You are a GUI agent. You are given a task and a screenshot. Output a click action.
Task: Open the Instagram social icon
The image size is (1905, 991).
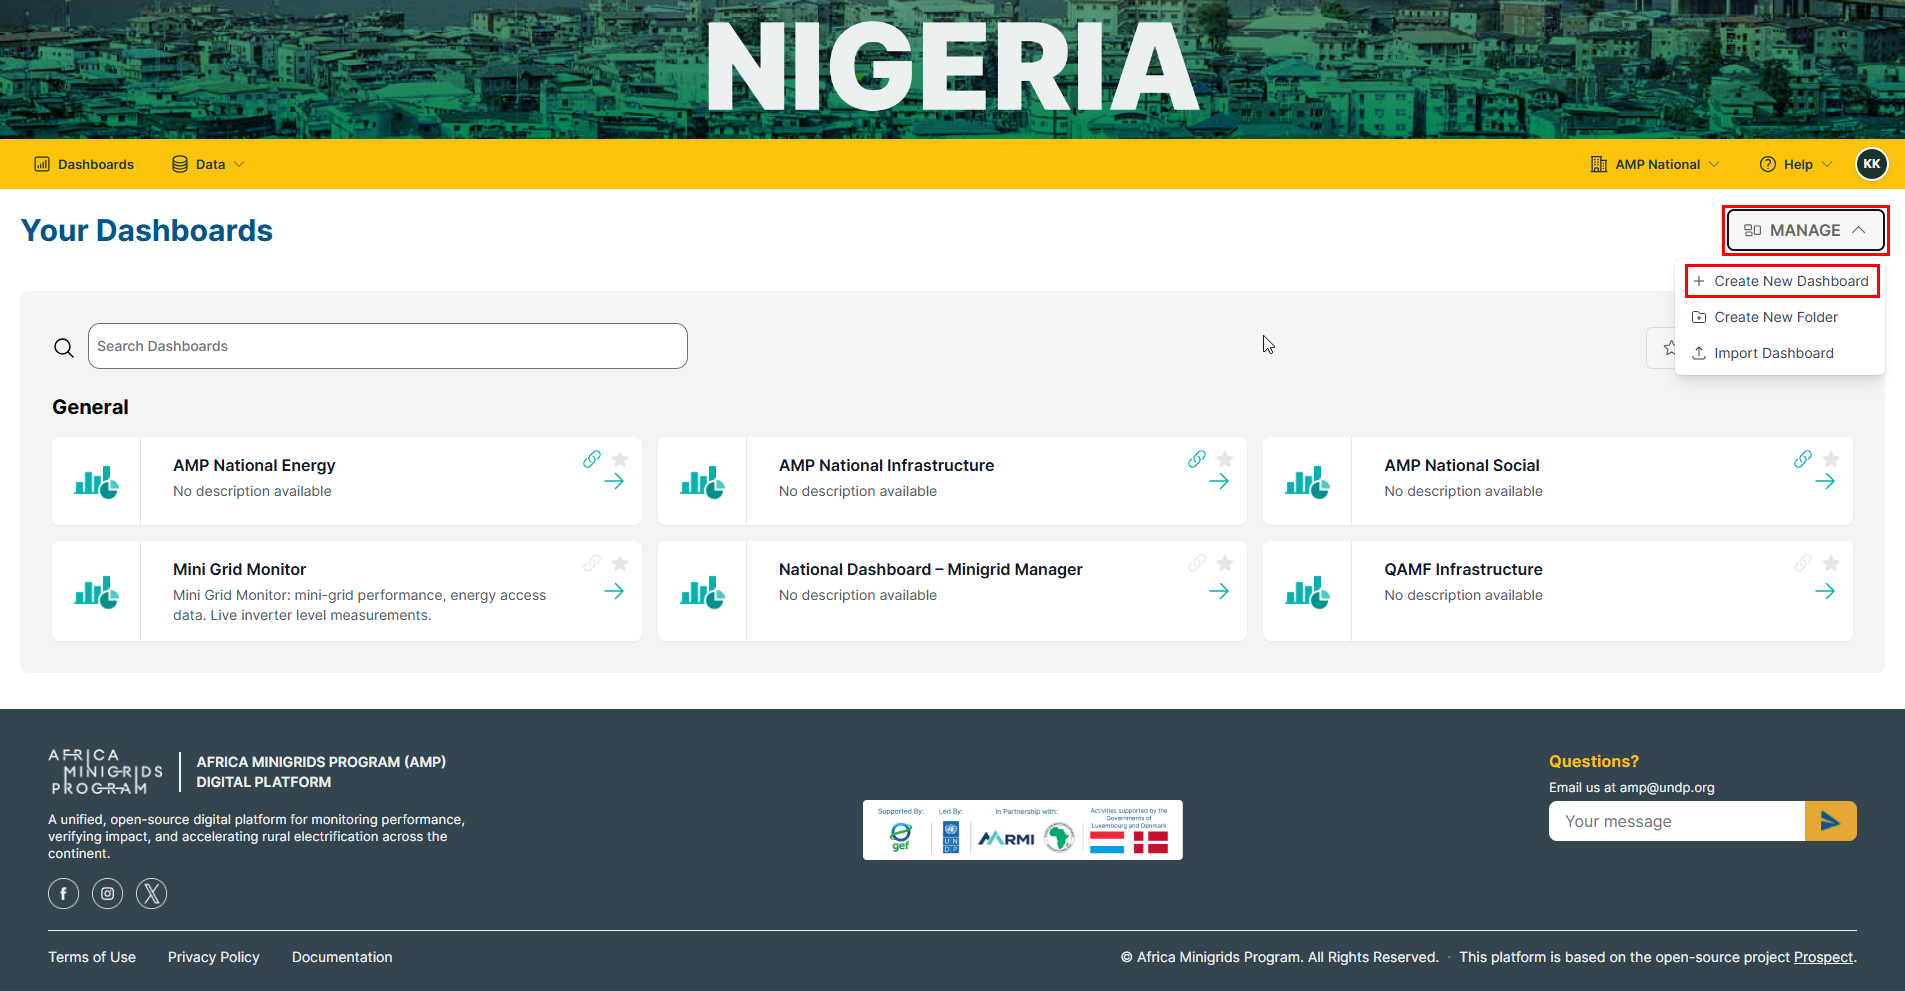pyautogui.click(x=107, y=893)
